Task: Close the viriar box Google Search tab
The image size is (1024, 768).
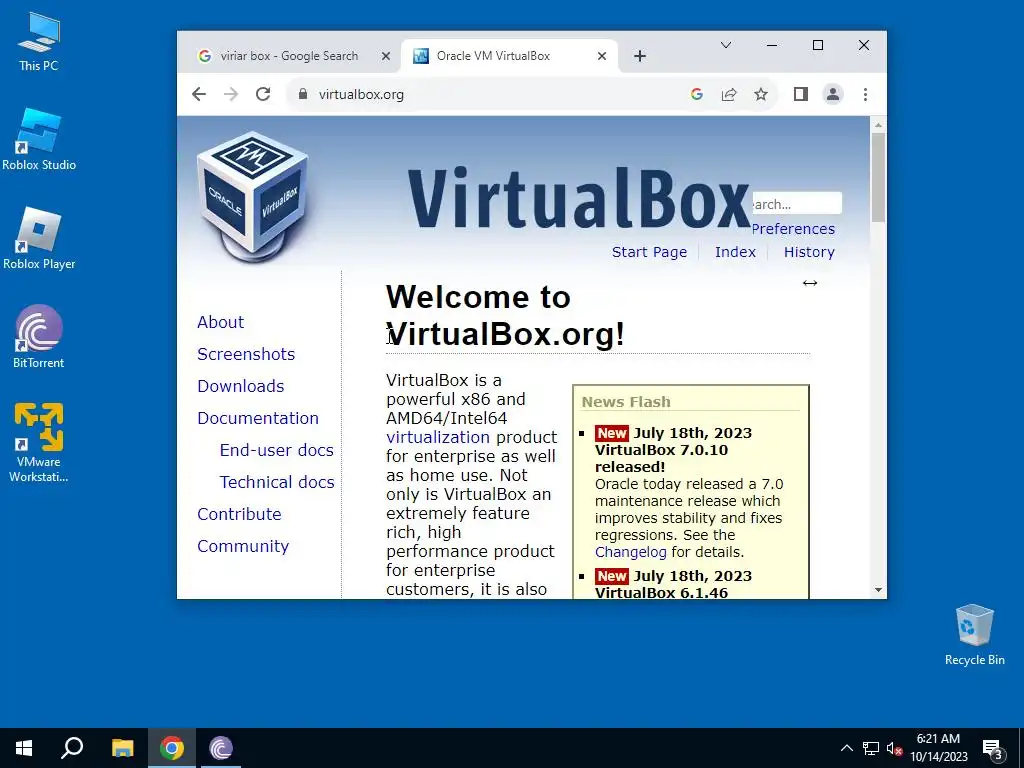Action: (386, 56)
